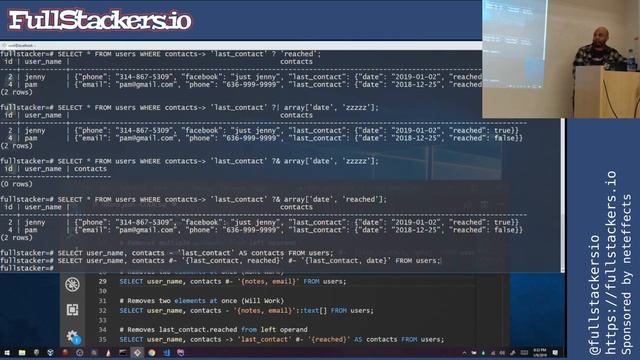Open the red round app on the taskbar
The height and width of the screenshot is (360, 640).
point(65,353)
